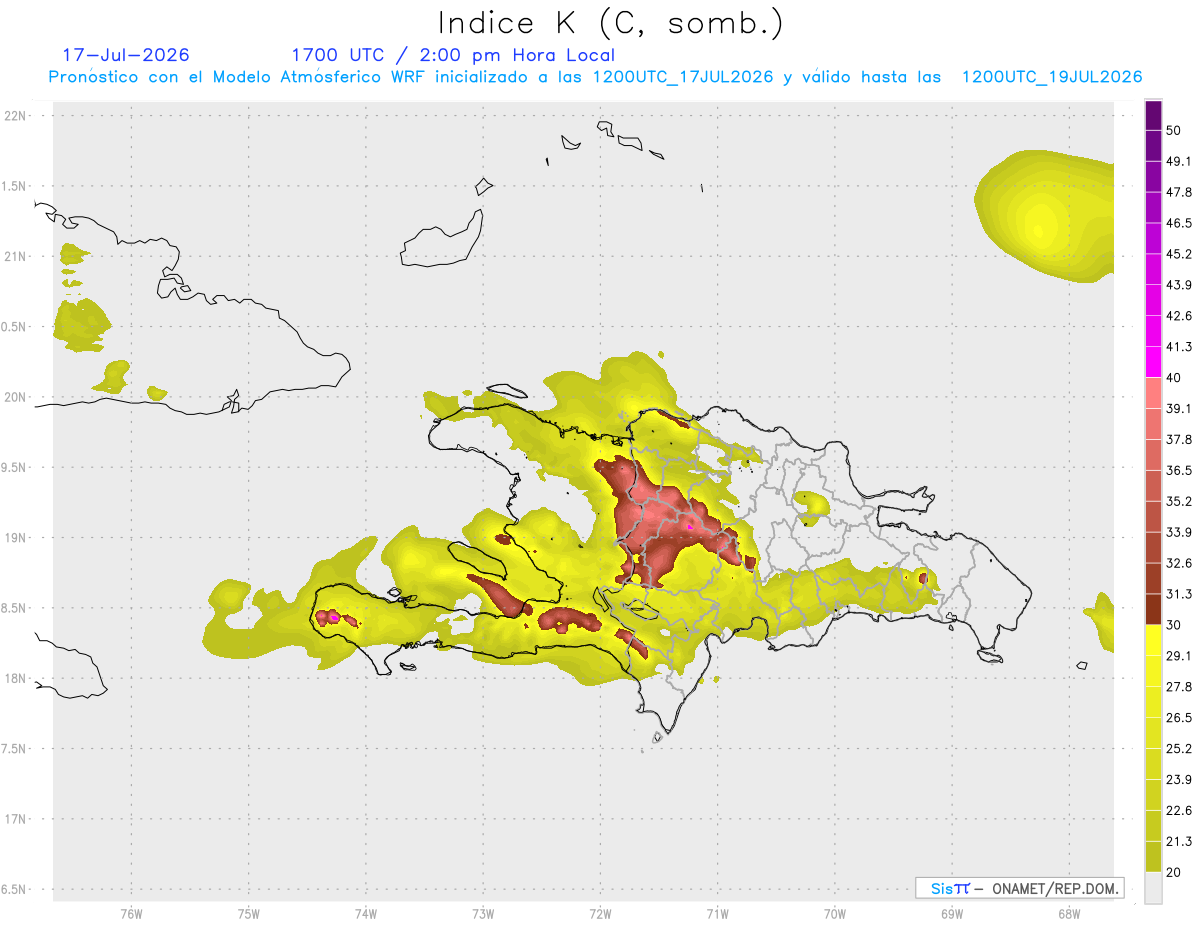Click the '33.9' color bar value
1200x927 pixels.
(1179, 532)
